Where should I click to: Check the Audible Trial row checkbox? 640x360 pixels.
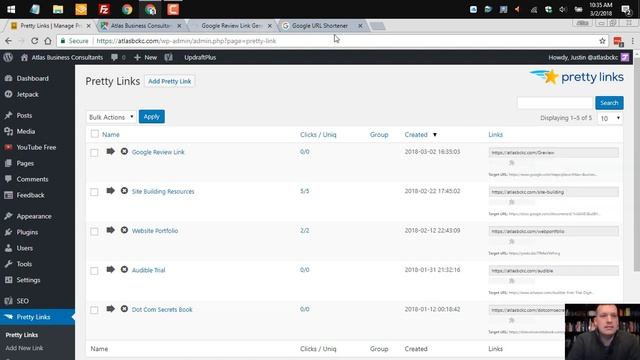pyautogui.click(x=94, y=271)
